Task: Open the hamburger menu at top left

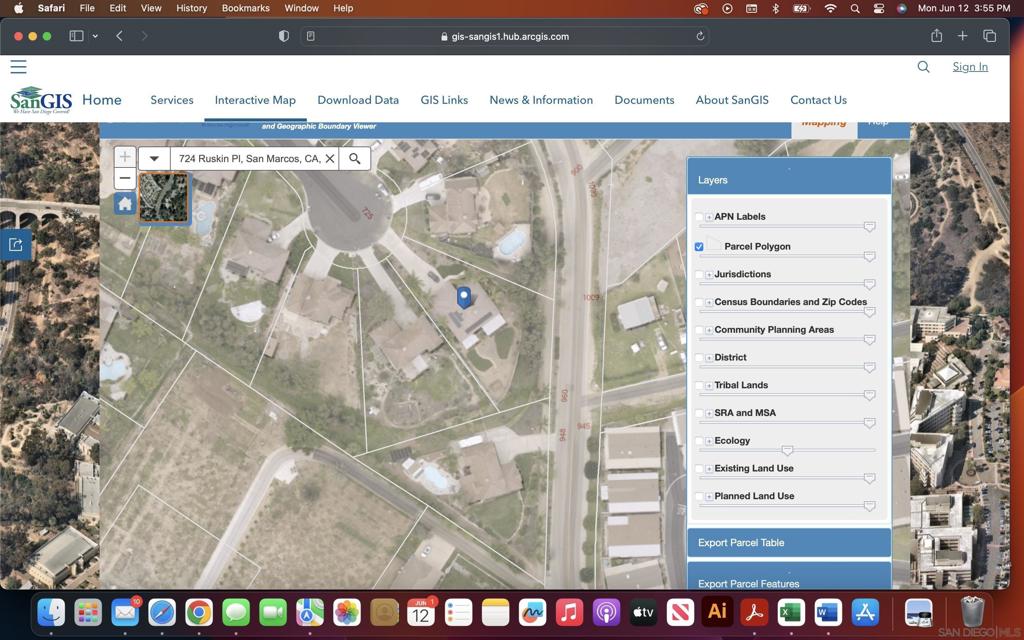Action: (x=18, y=67)
